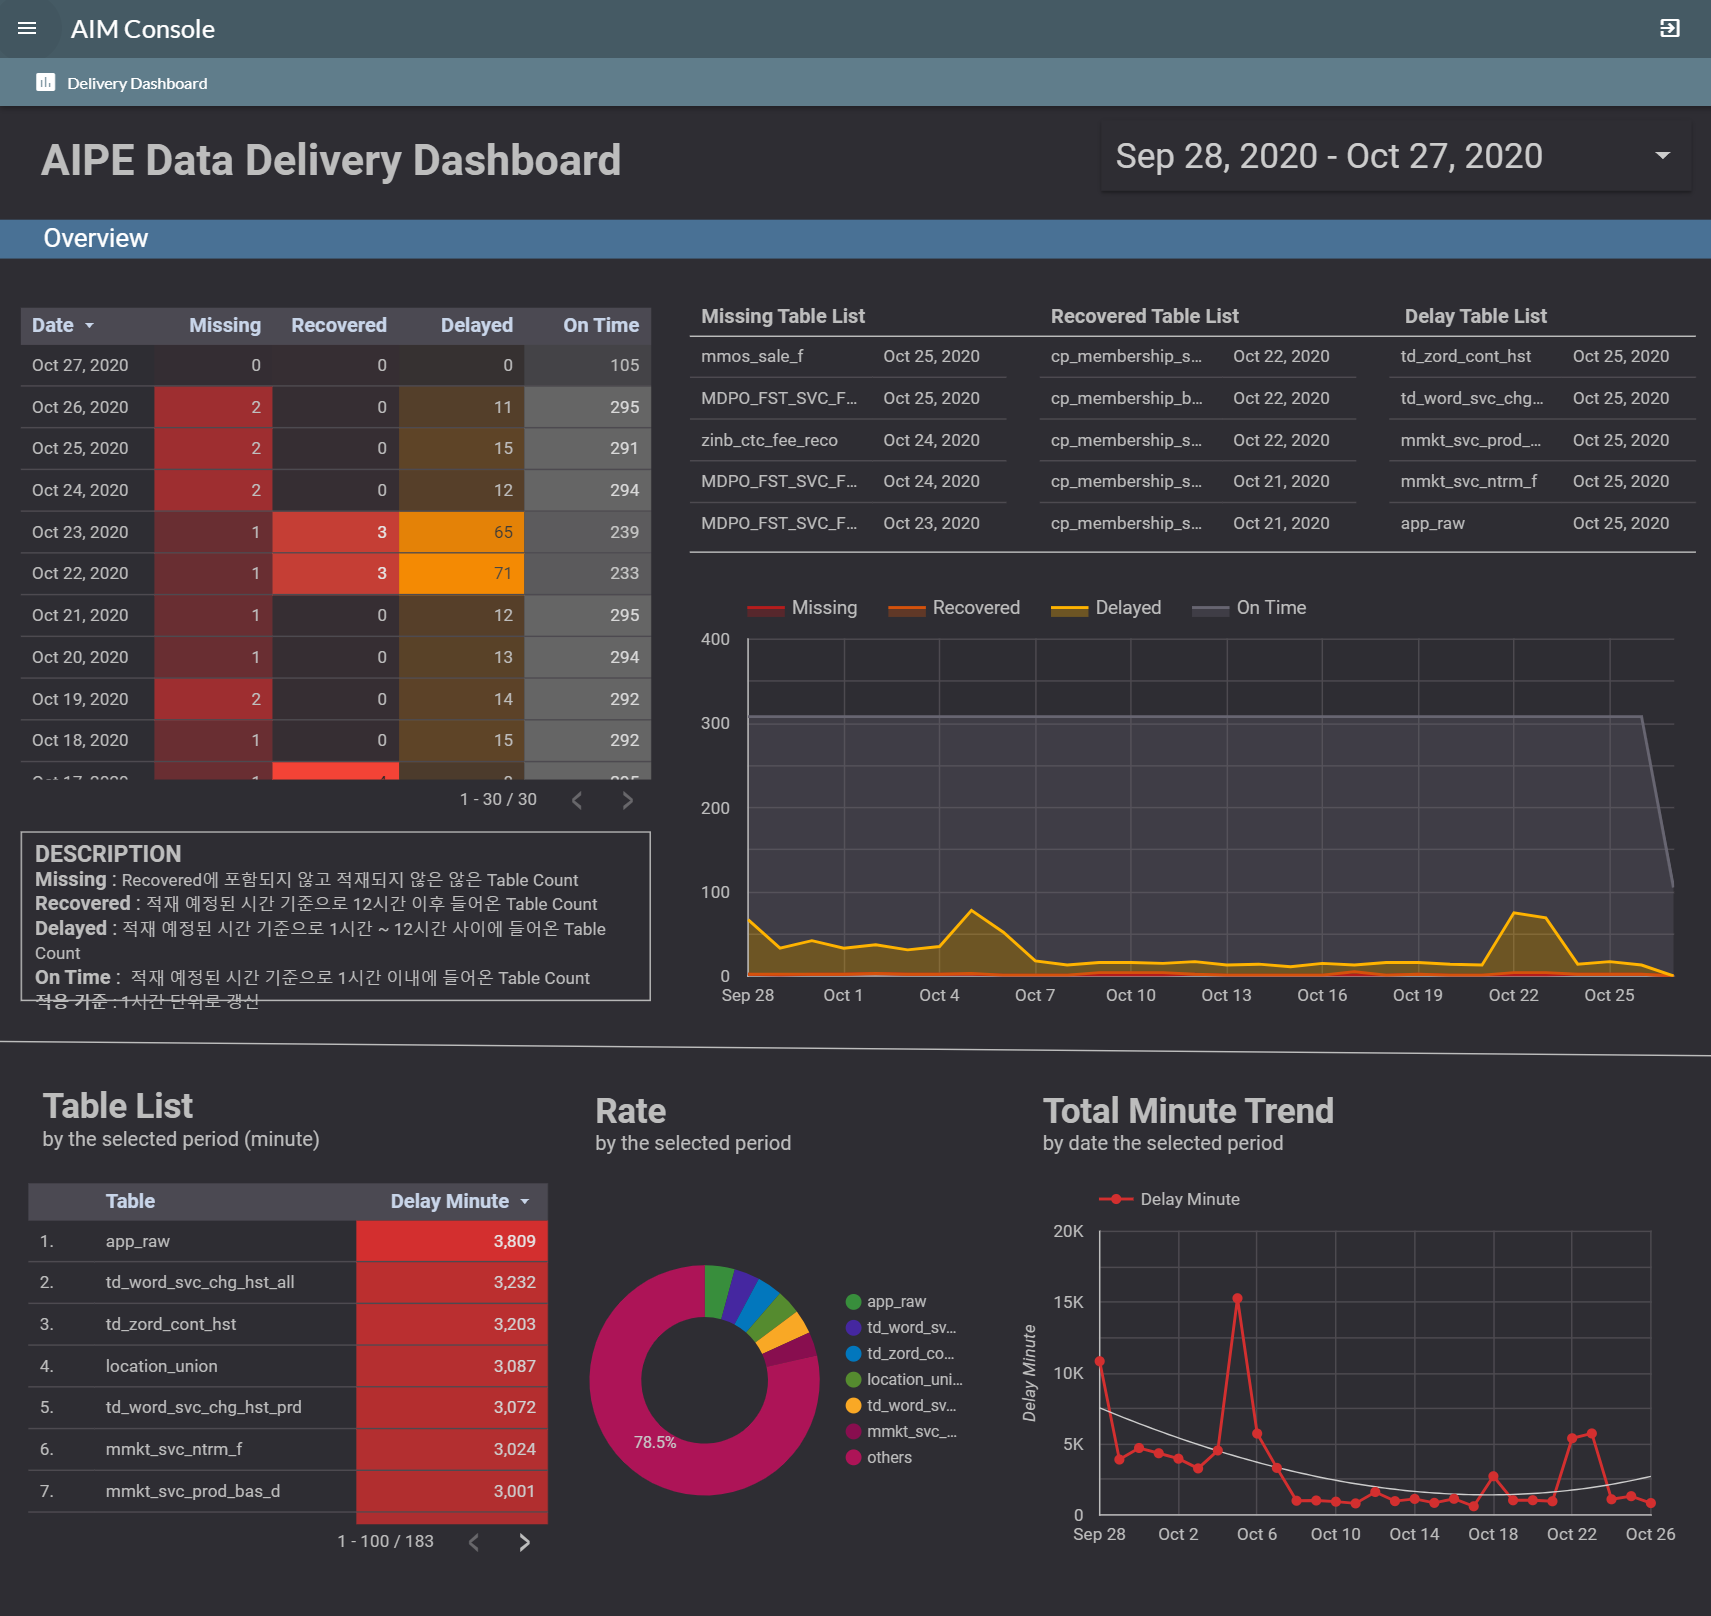This screenshot has height=1616, width=1711.
Task: Go to next page of Table List
Action: (x=524, y=1542)
